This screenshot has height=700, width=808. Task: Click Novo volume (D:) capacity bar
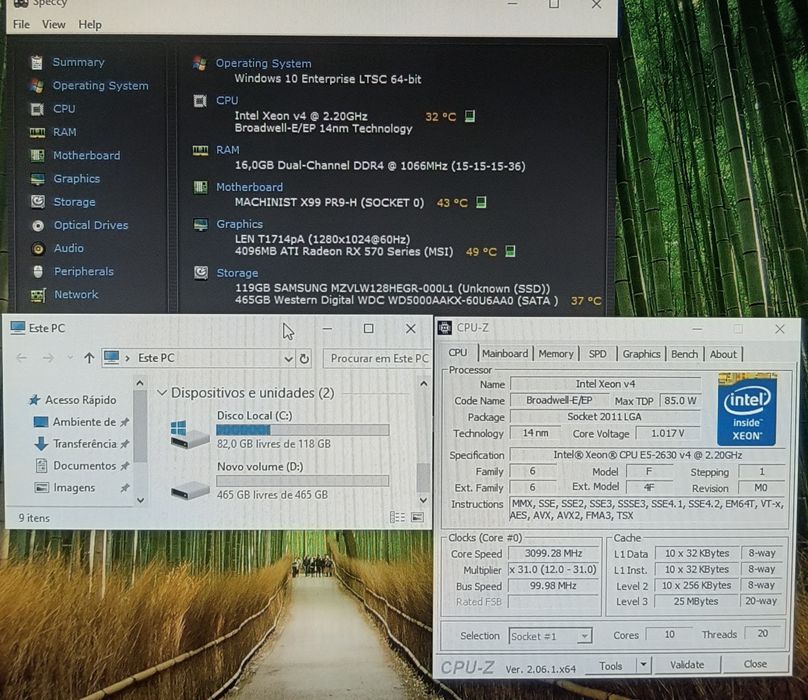click(x=302, y=481)
